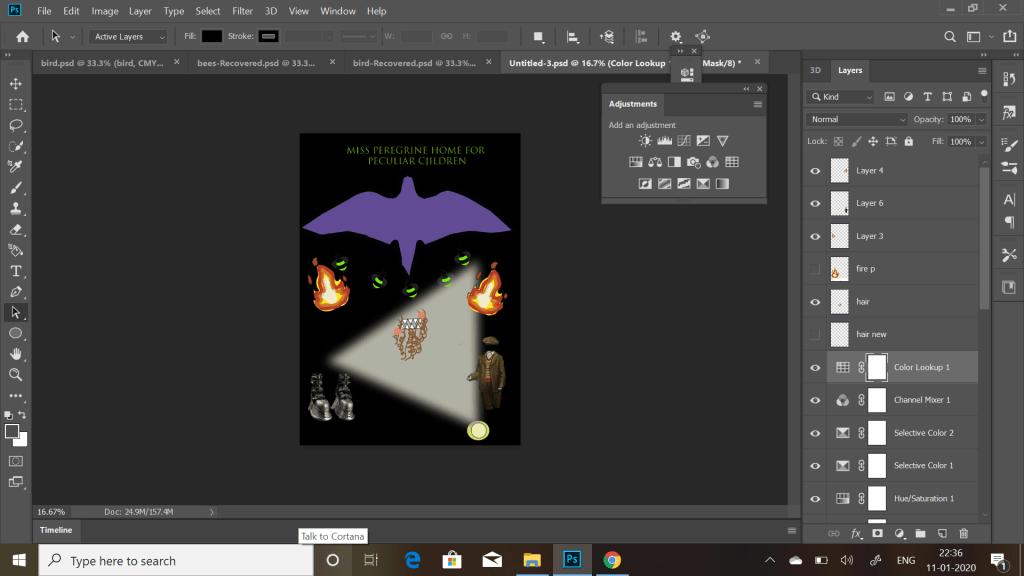Open the Filter menu

242,11
